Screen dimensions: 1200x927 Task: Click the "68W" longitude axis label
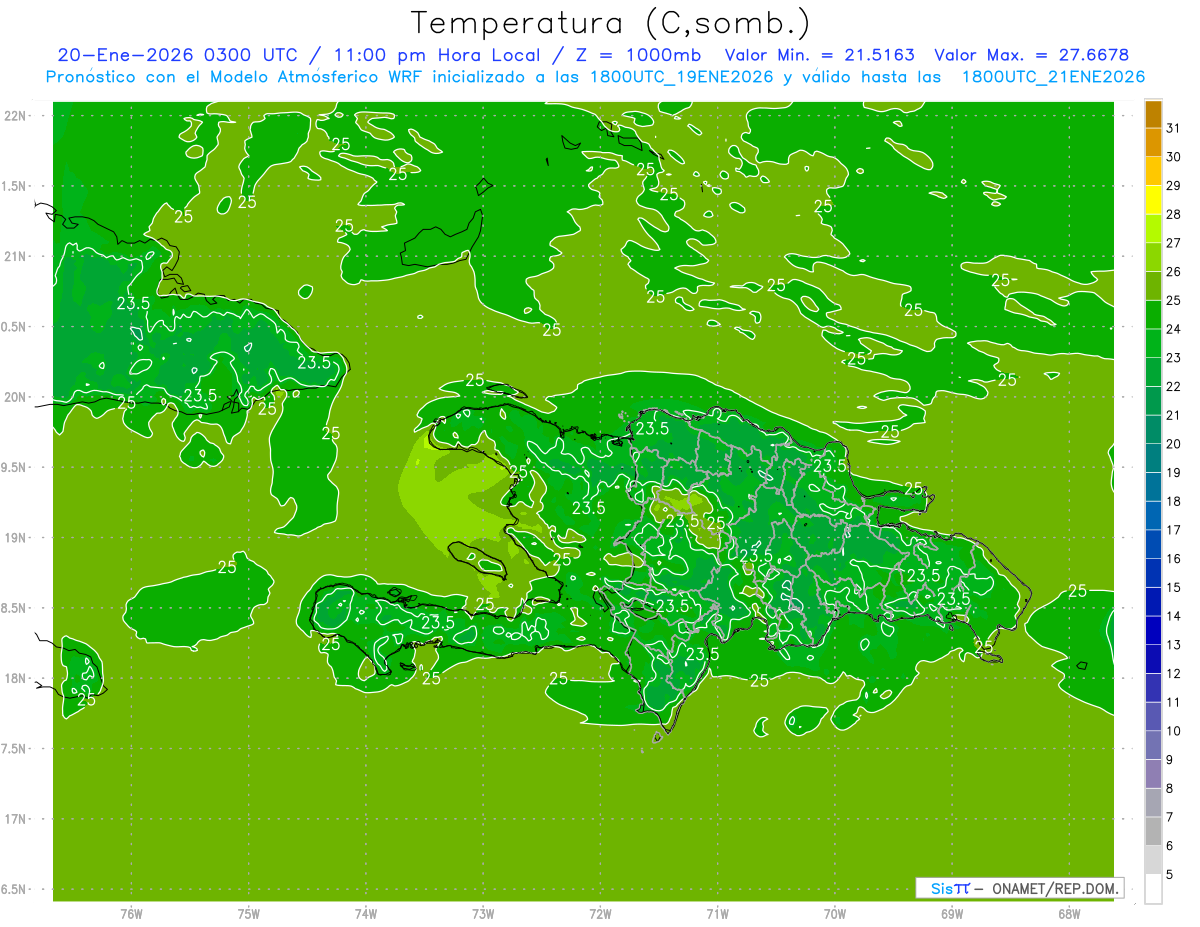[1069, 914]
